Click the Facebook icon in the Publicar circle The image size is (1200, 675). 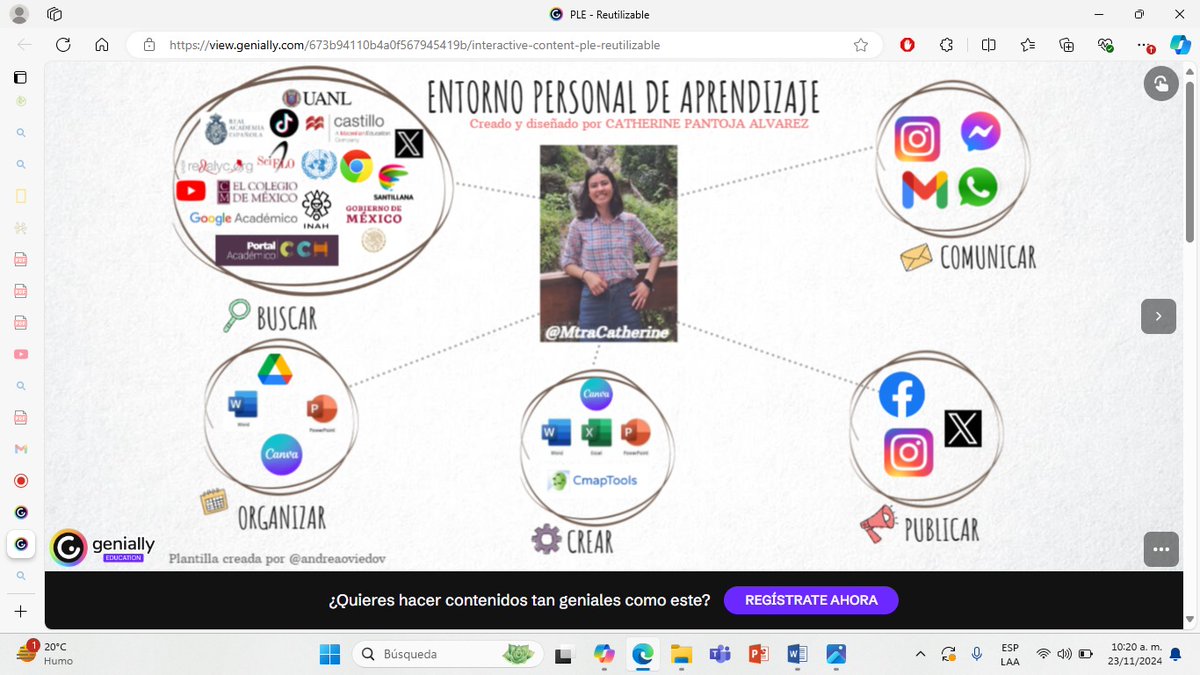click(x=901, y=395)
